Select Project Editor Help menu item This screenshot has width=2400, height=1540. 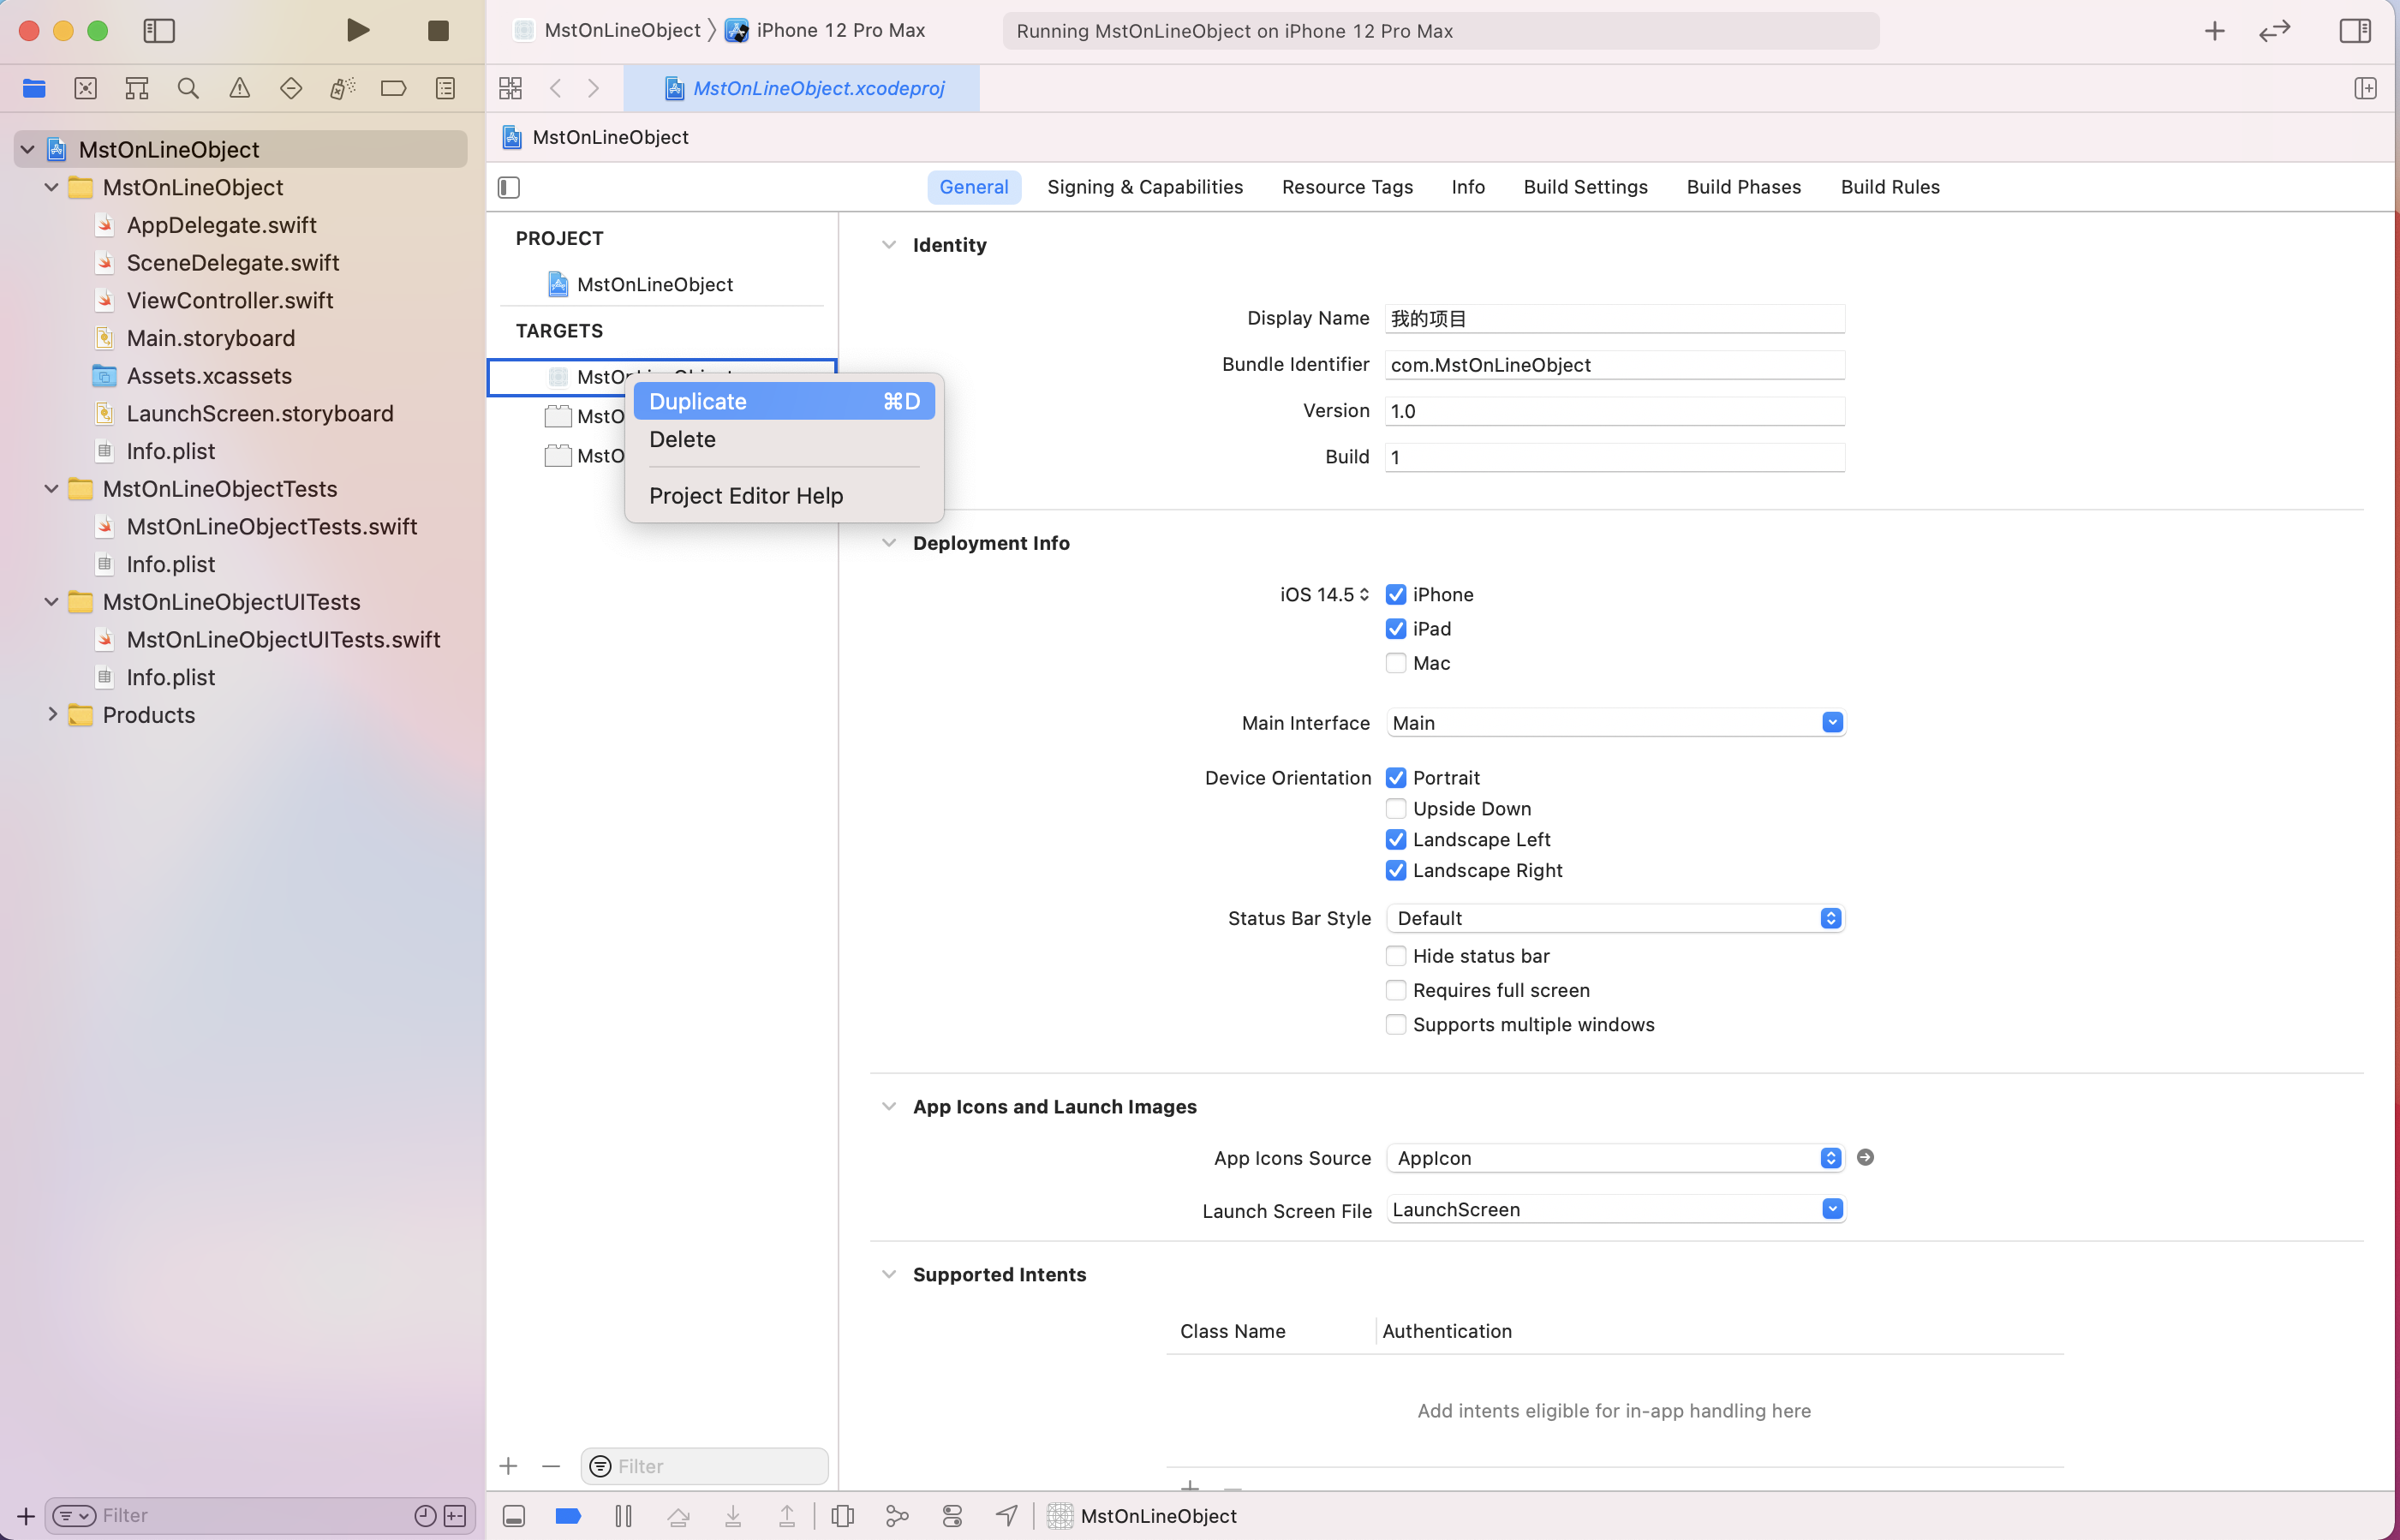745,496
